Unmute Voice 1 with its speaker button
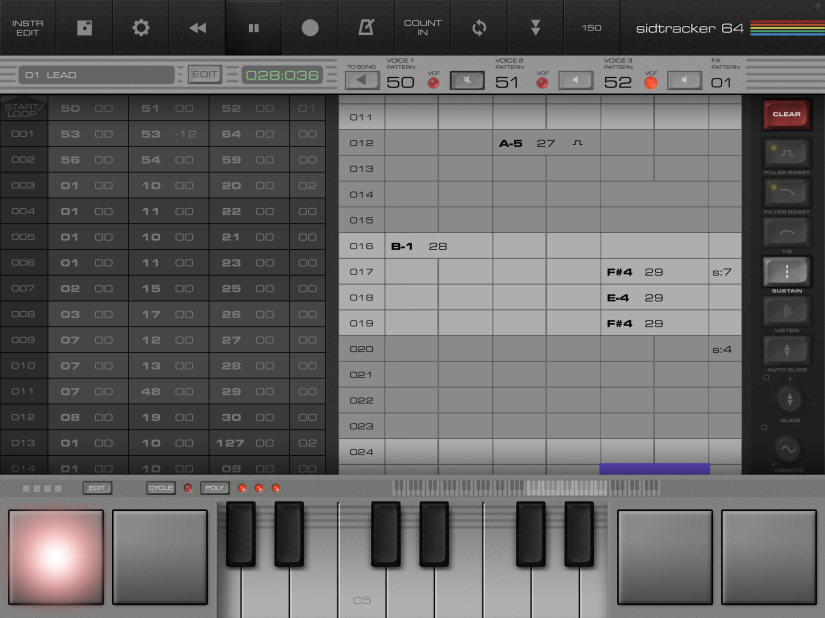This screenshot has width=825, height=618. [x=467, y=80]
